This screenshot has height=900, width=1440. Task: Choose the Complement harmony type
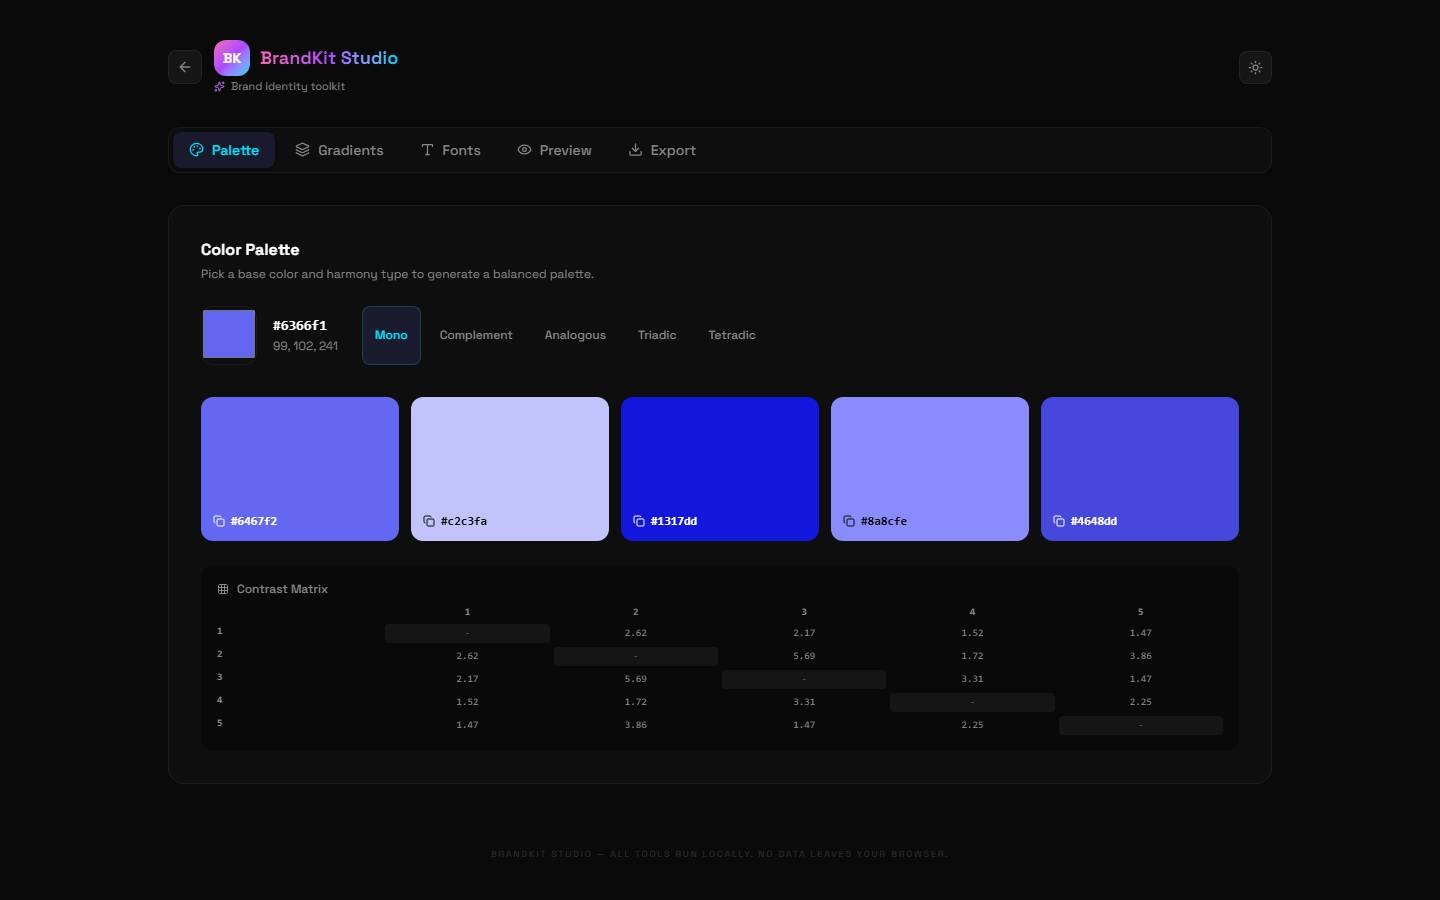476,335
